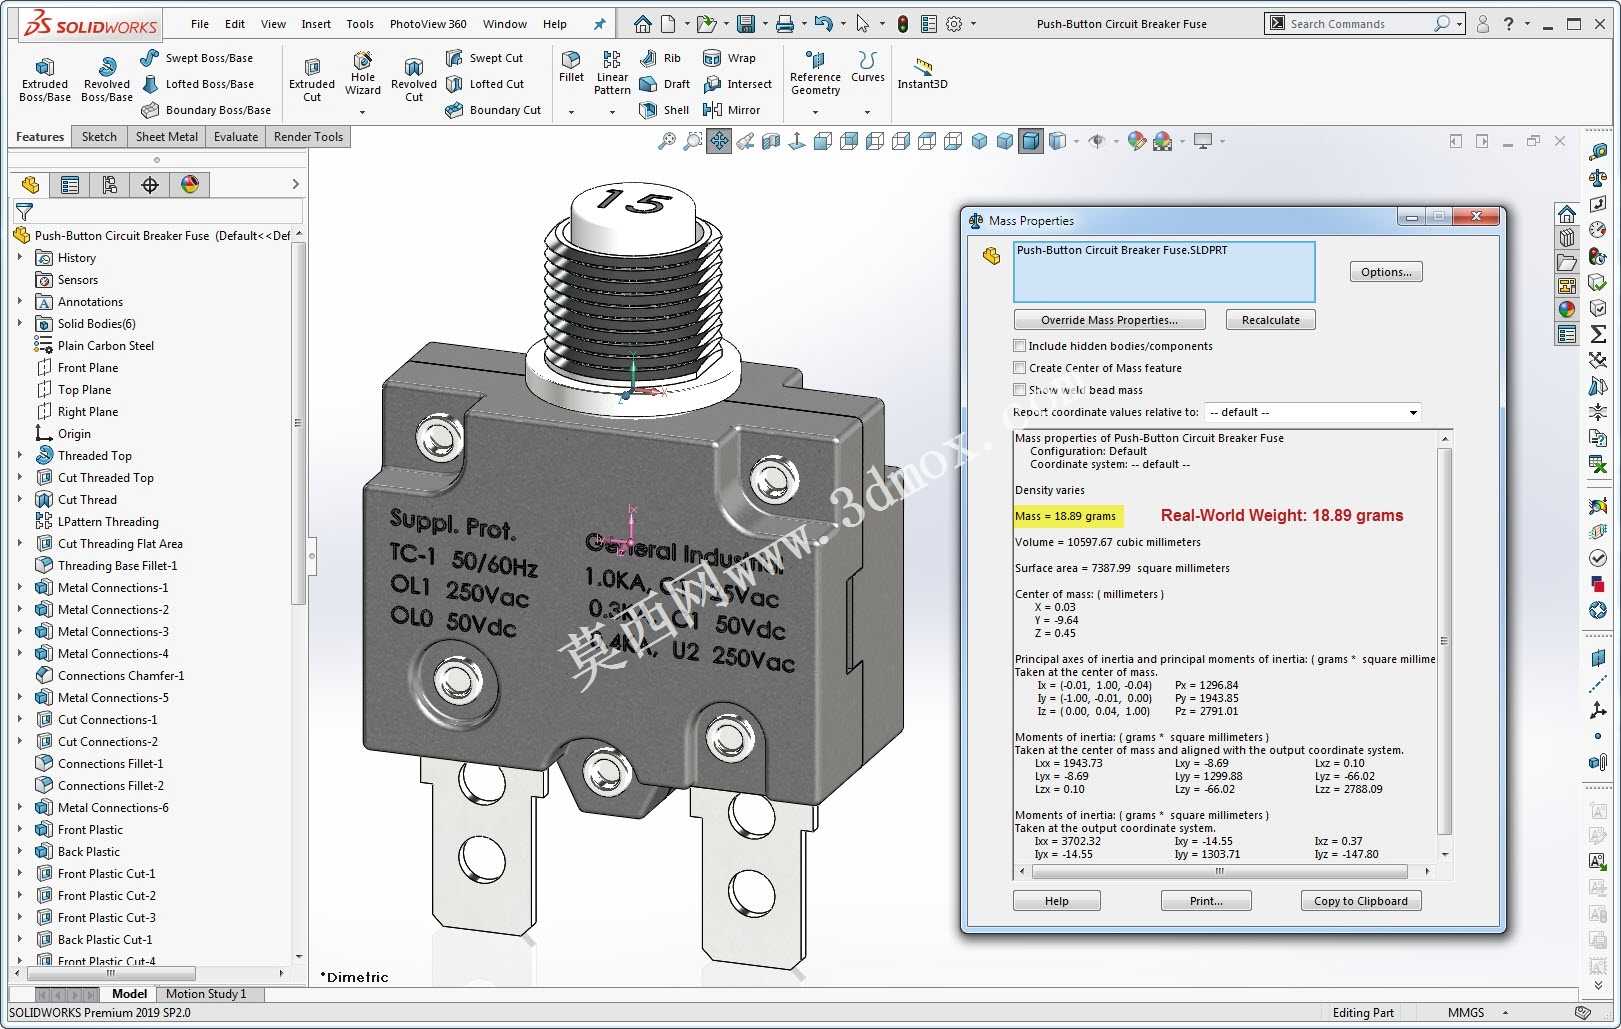Select the Rib tool
Screen dimensions: 1621x1029
(x=660, y=58)
